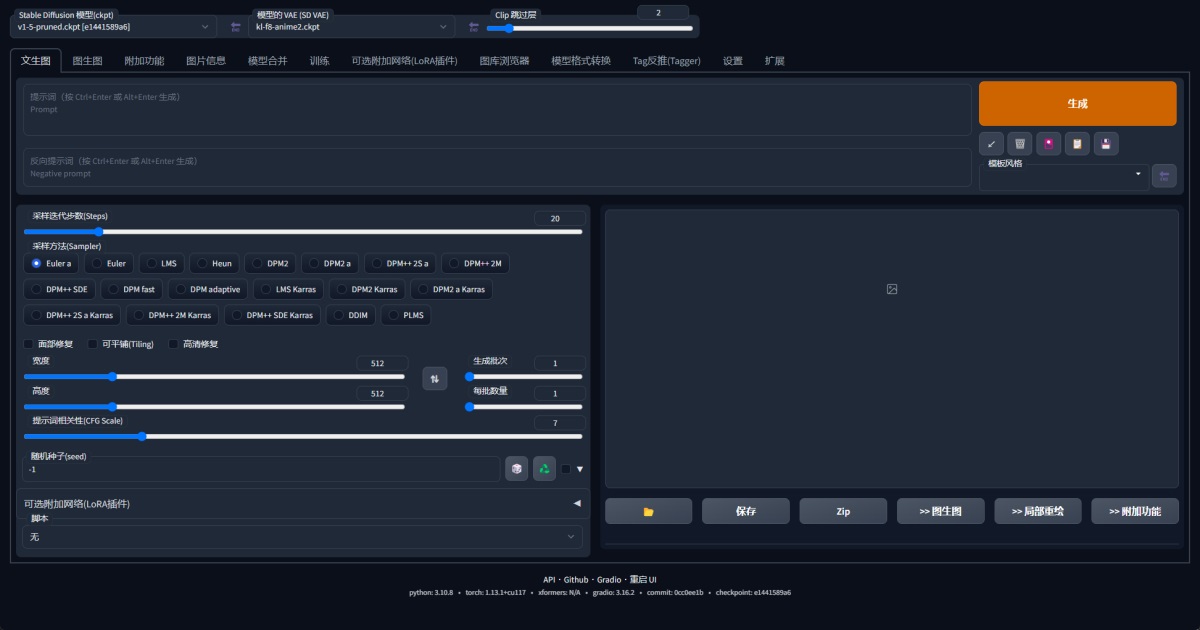Swap width and height with the arrows icon

[434, 378]
